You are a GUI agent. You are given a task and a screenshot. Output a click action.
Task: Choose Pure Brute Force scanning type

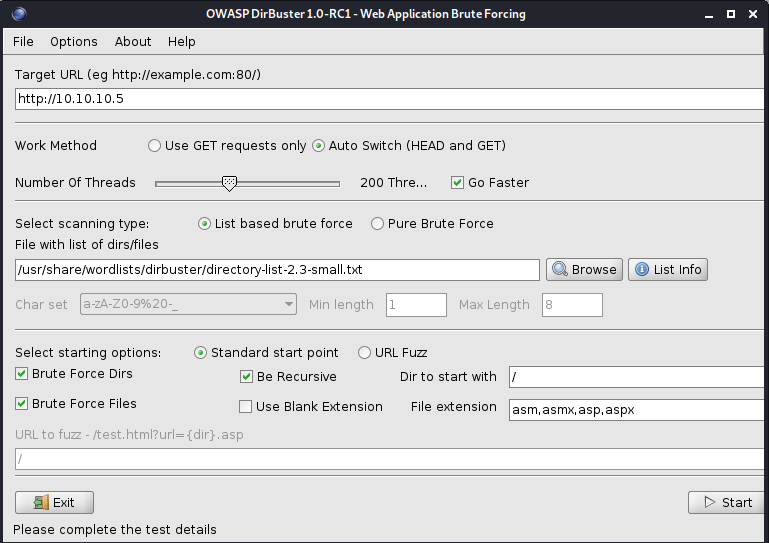click(x=377, y=224)
